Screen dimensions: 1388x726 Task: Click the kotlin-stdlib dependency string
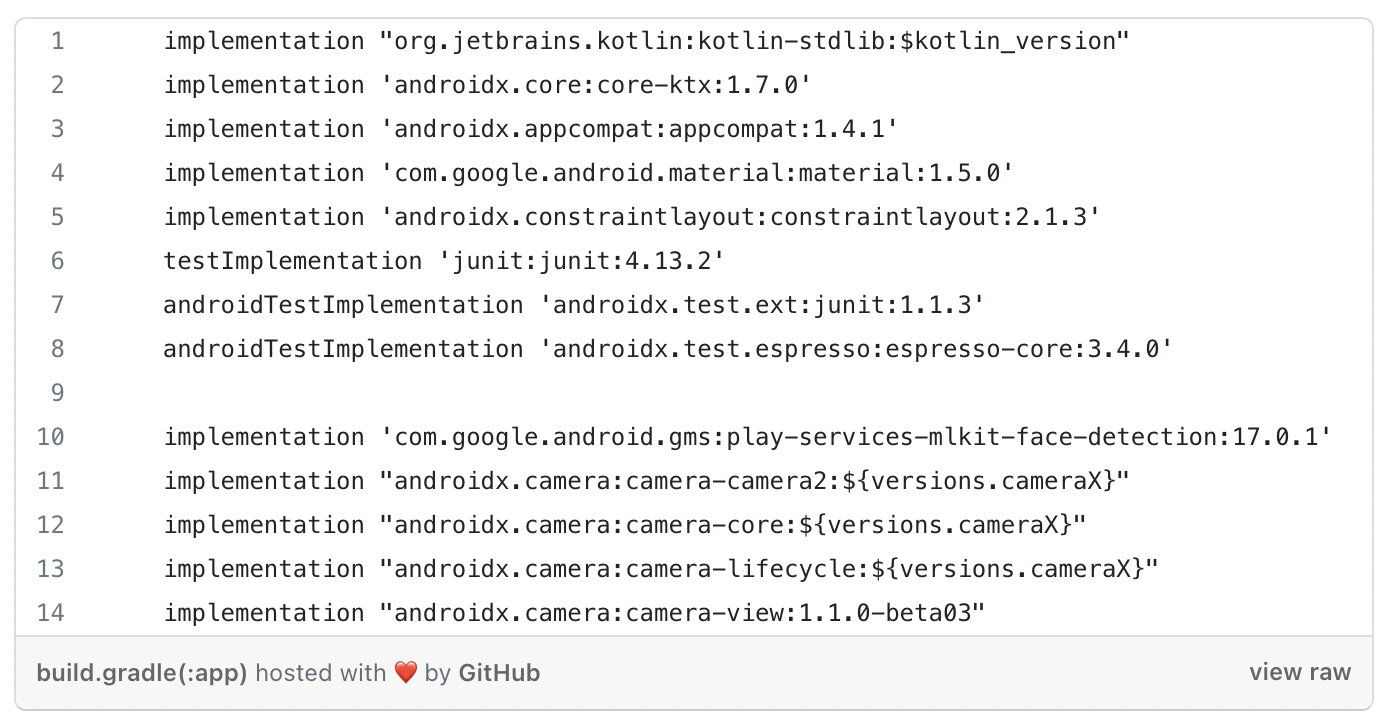click(x=755, y=41)
